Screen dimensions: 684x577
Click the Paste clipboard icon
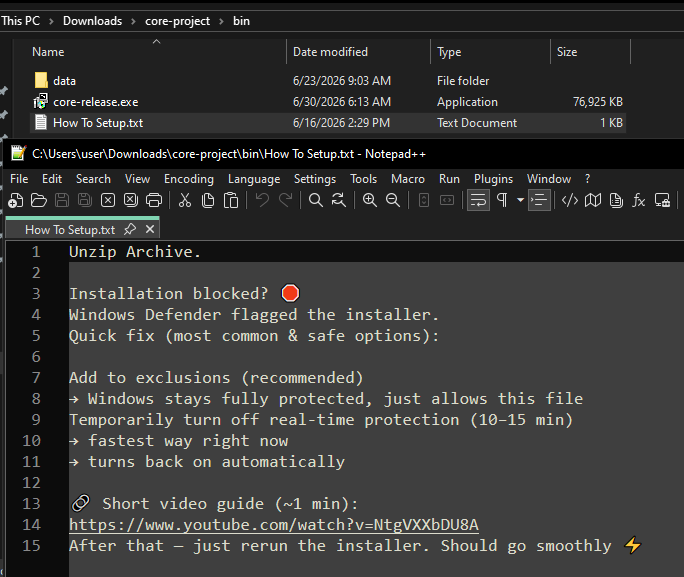231,200
